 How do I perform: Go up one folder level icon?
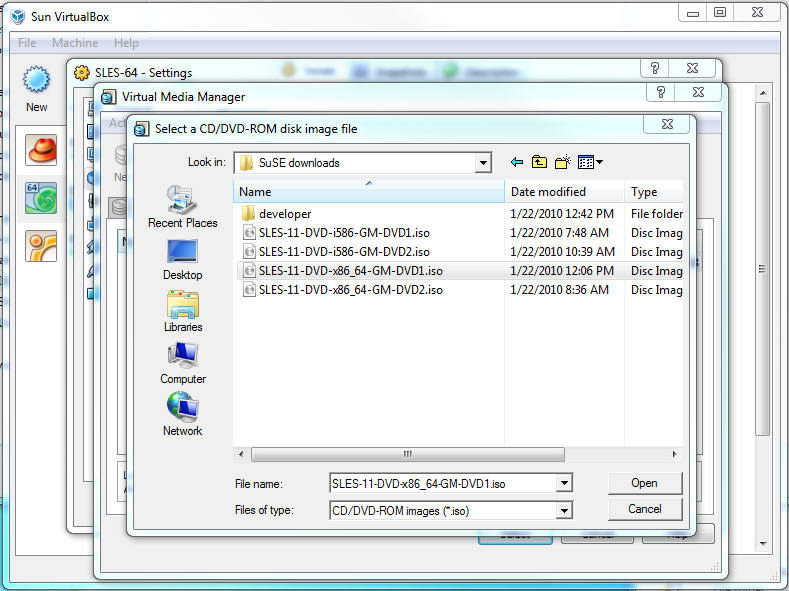[539, 162]
